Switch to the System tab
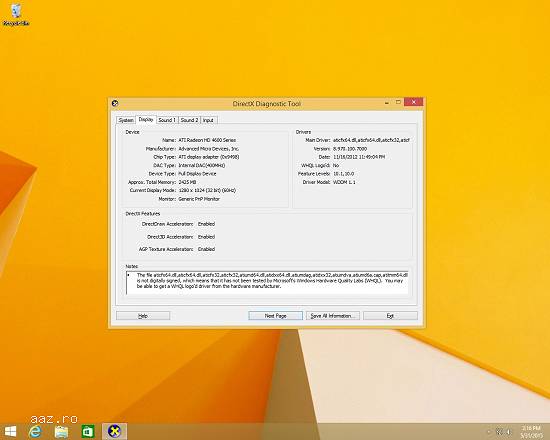 click(x=126, y=120)
